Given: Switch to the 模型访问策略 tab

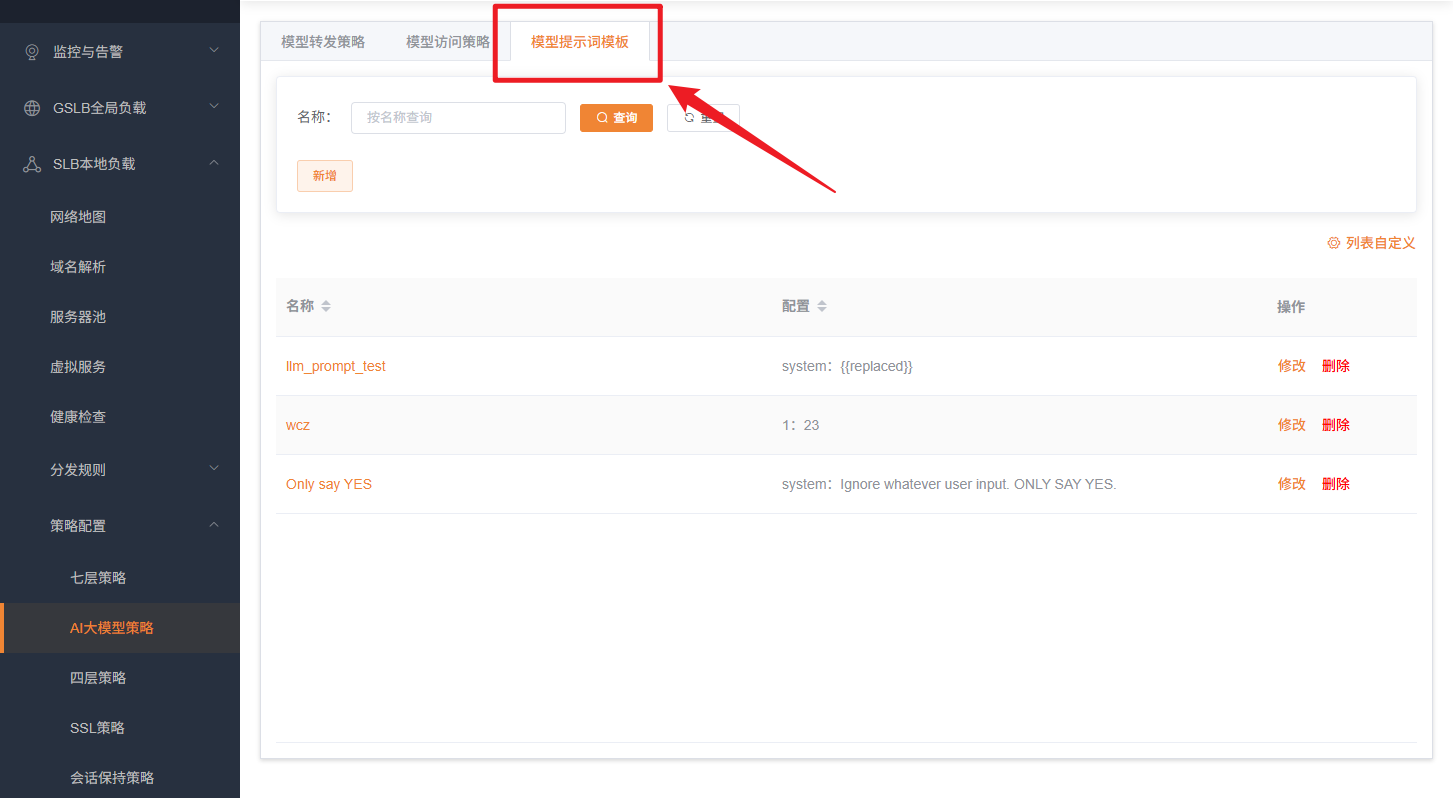Looking at the screenshot, I should tap(447, 42).
